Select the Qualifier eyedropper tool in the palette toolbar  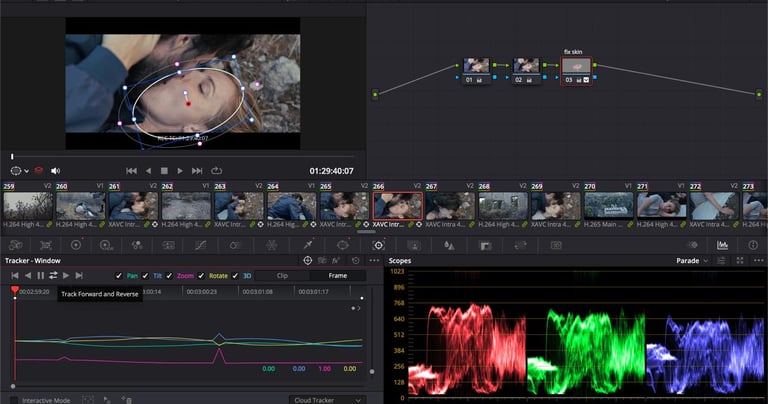tap(308, 244)
